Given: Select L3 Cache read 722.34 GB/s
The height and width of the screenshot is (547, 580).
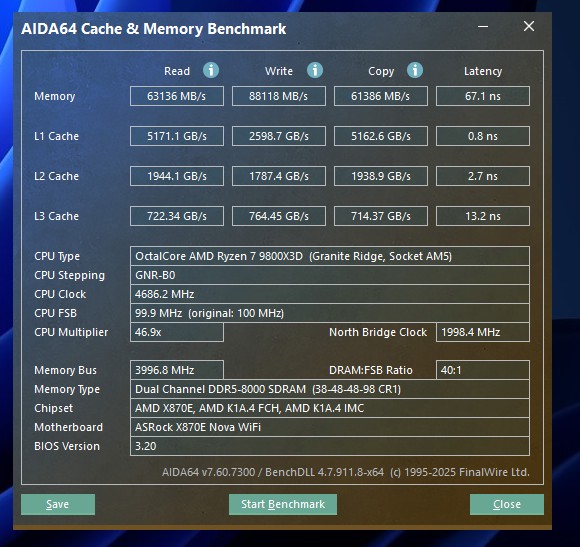Looking at the screenshot, I should click(177, 216).
